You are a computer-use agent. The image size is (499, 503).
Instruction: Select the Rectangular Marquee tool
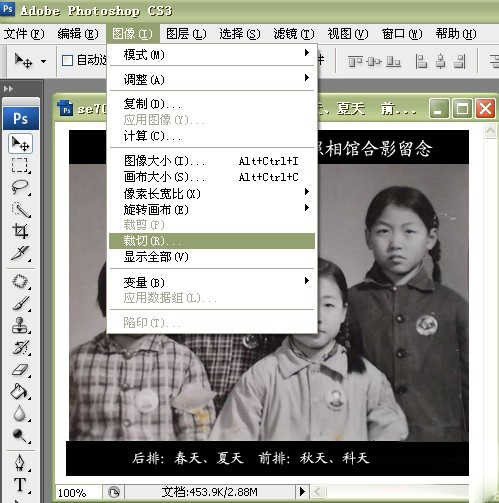click(x=20, y=166)
